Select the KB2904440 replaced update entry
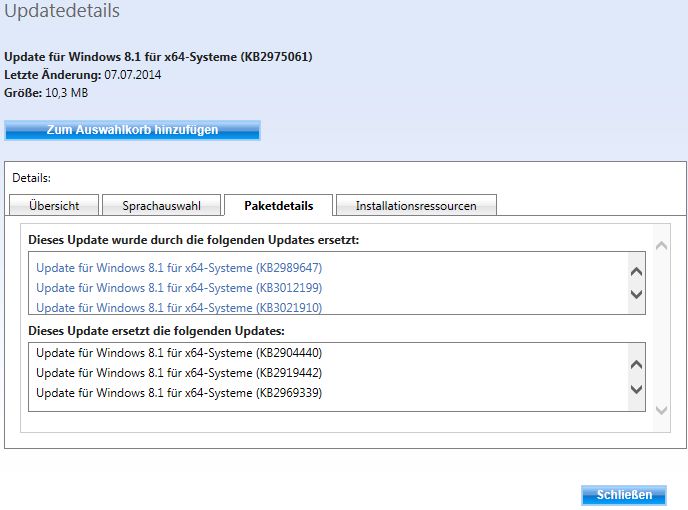 179,353
